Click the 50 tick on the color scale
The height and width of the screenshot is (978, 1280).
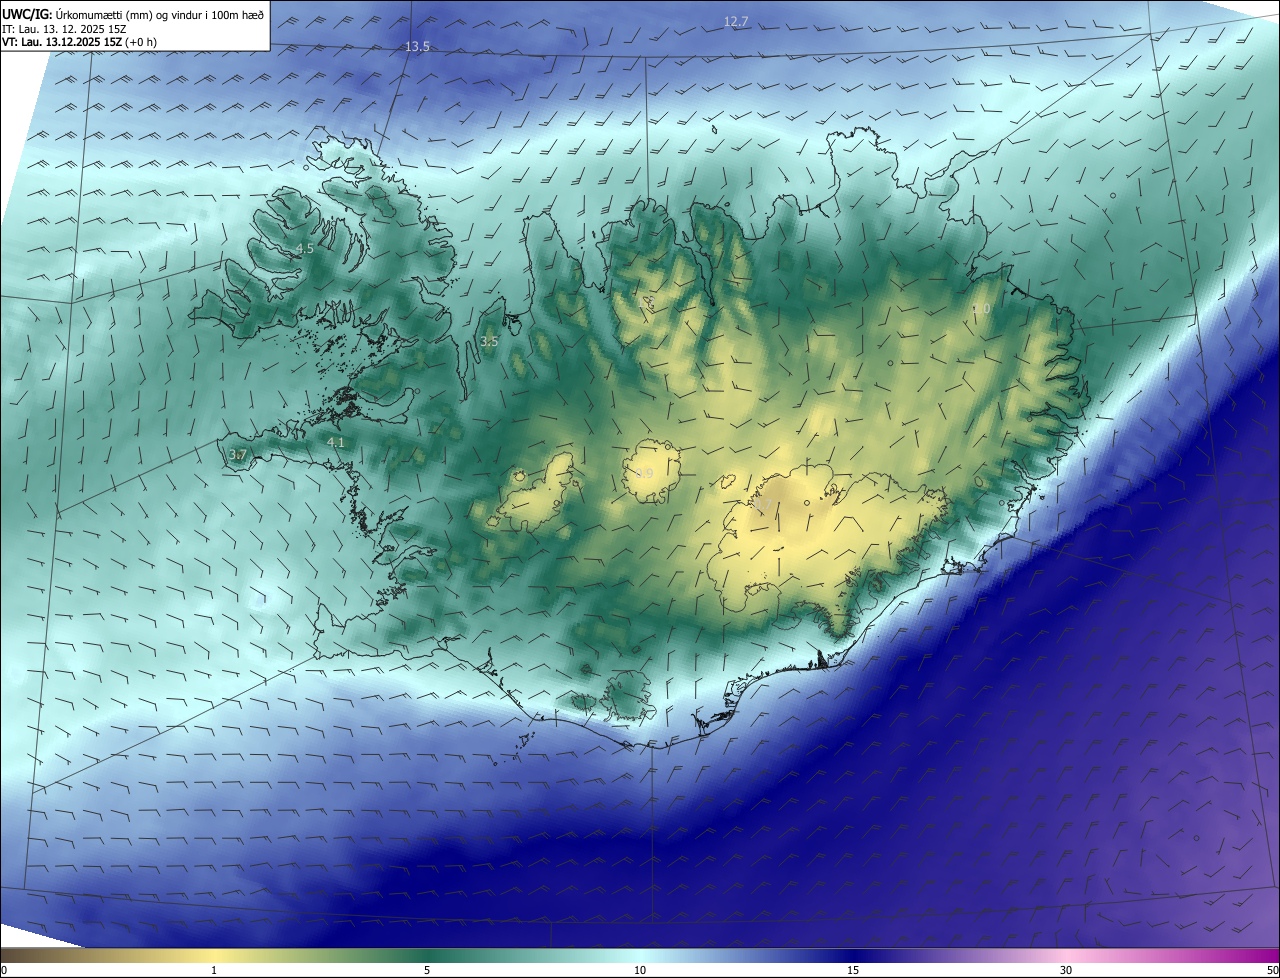point(1272,970)
